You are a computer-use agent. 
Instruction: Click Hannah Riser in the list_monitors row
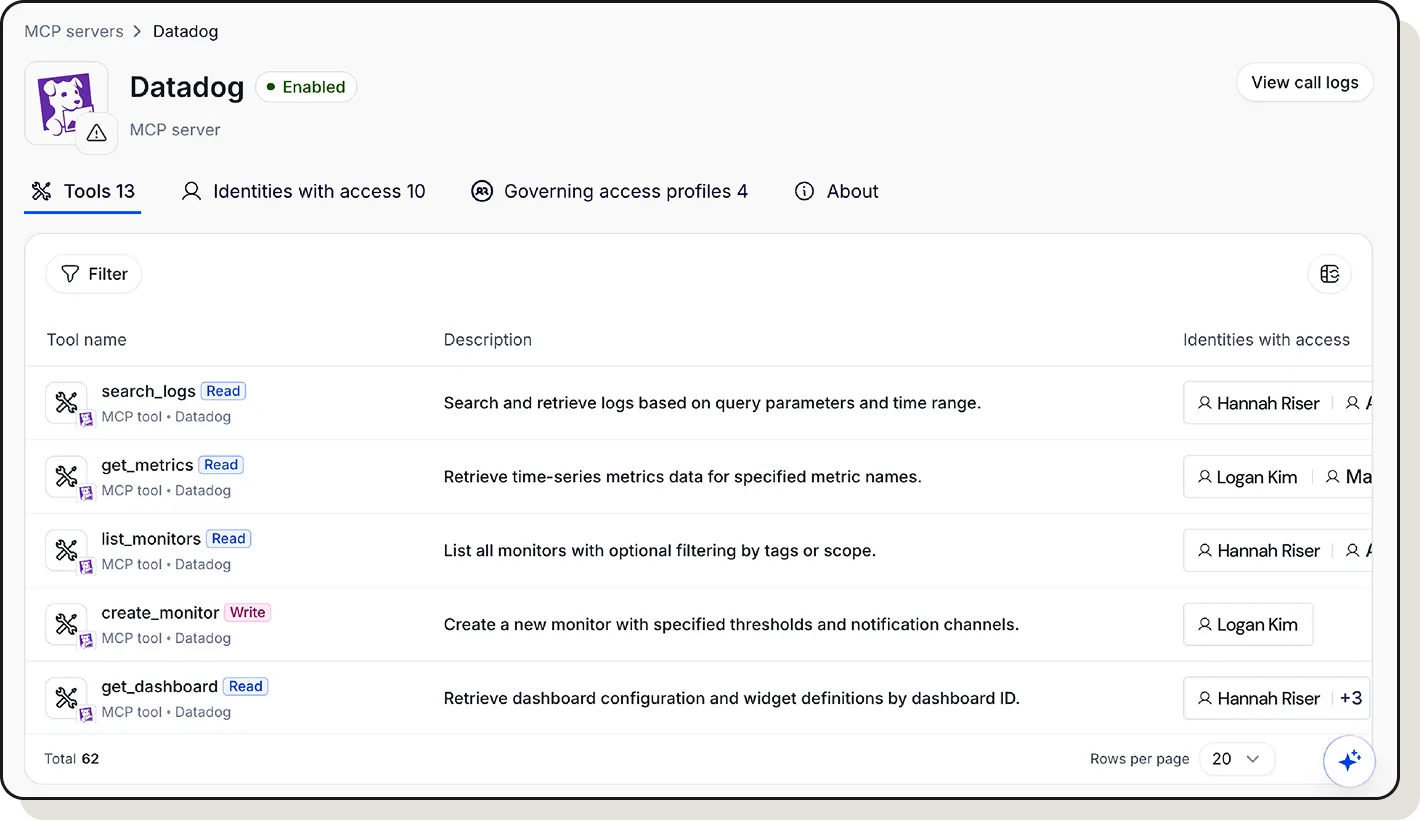pyautogui.click(x=1258, y=551)
